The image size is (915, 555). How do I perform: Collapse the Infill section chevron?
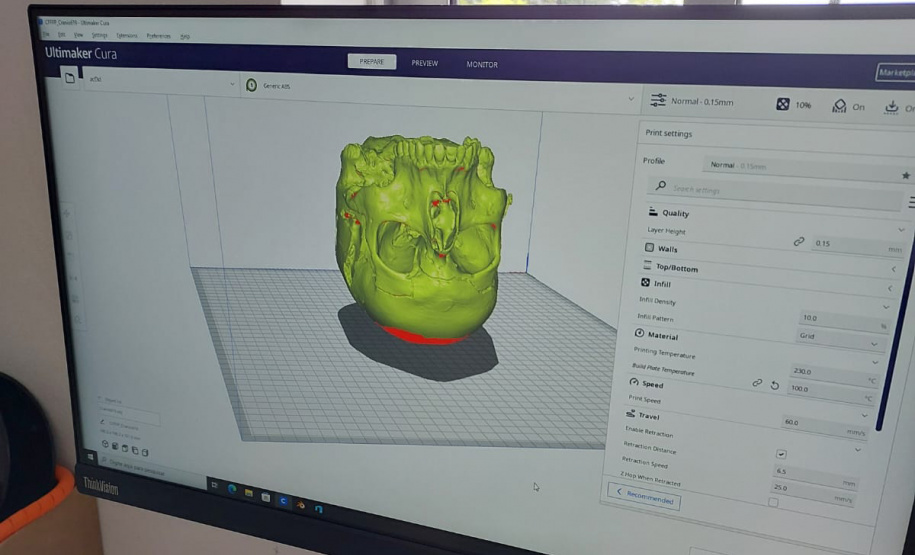(886, 307)
